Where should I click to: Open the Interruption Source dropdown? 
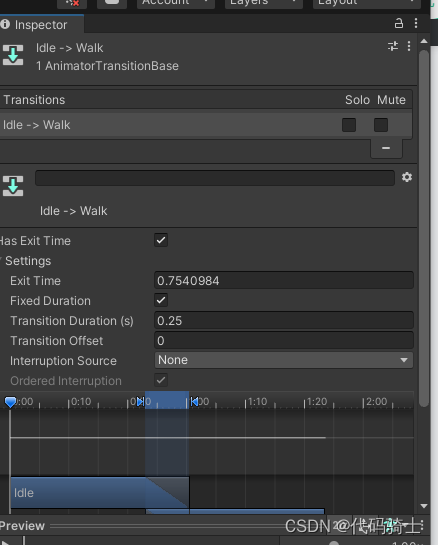(x=284, y=360)
